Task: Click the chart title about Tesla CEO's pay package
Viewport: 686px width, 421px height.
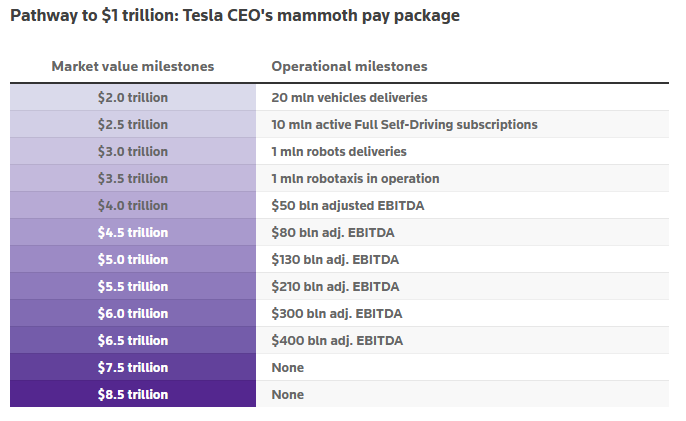Action: click(x=235, y=17)
